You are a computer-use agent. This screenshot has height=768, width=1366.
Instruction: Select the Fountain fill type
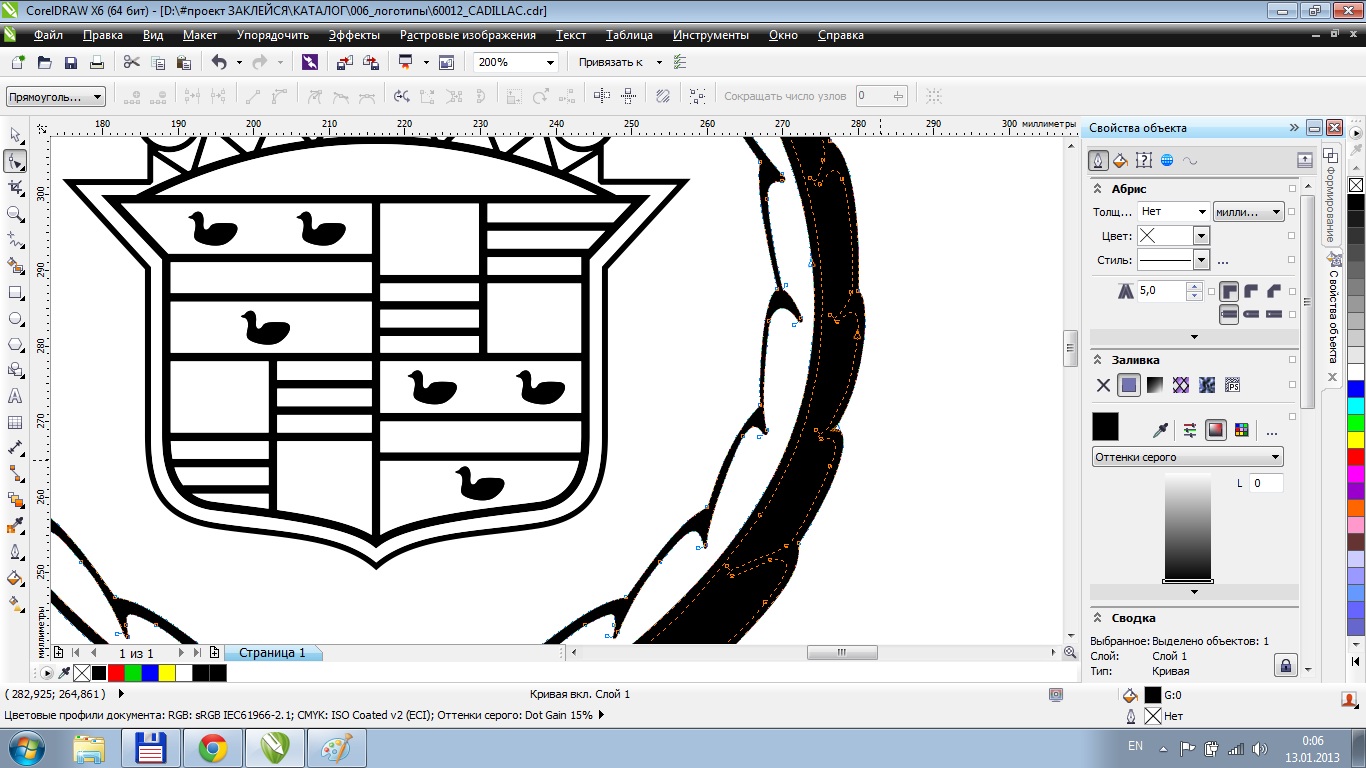coord(1155,385)
